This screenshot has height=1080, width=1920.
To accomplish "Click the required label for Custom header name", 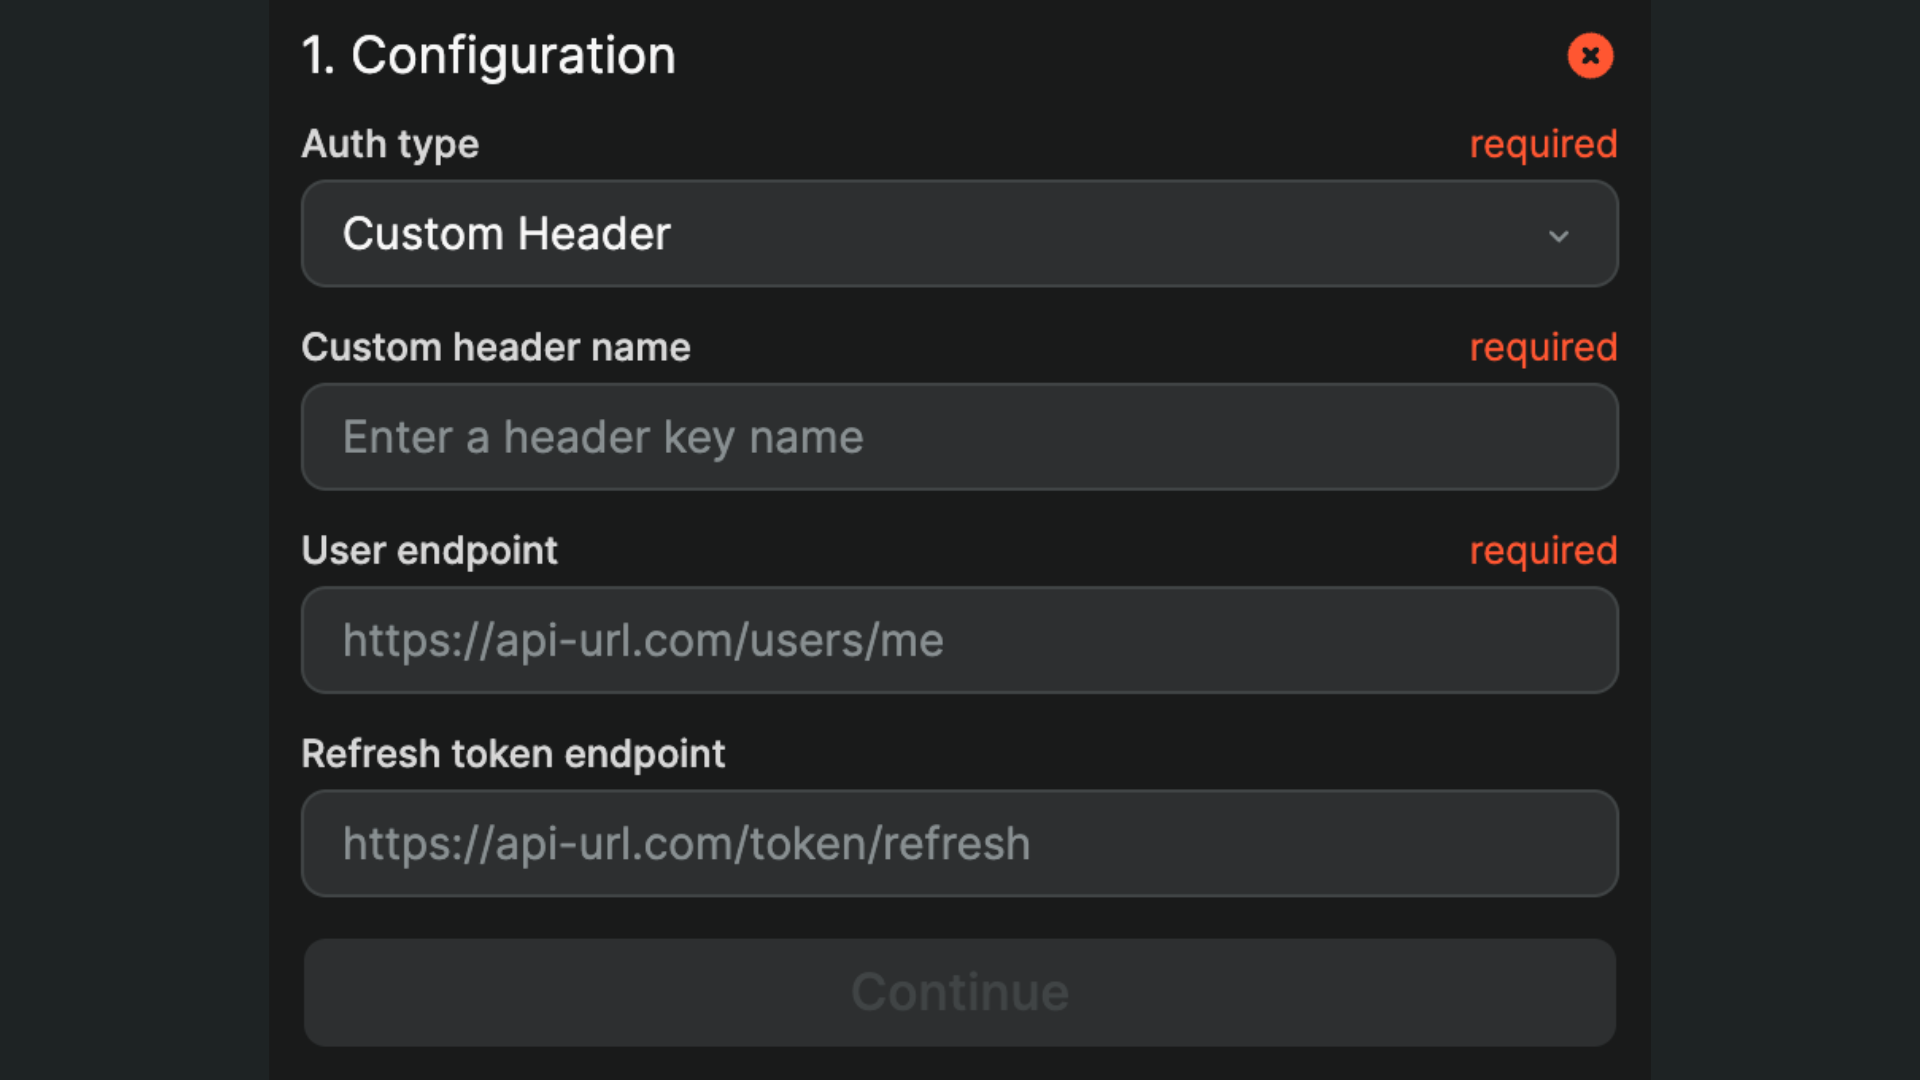I will click(x=1543, y=347).
